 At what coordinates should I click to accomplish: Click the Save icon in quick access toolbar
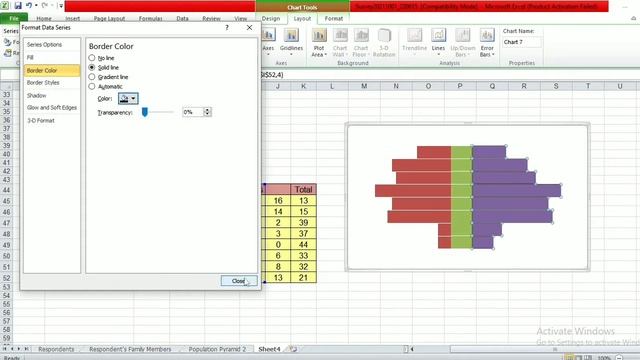tap(18, 6)
